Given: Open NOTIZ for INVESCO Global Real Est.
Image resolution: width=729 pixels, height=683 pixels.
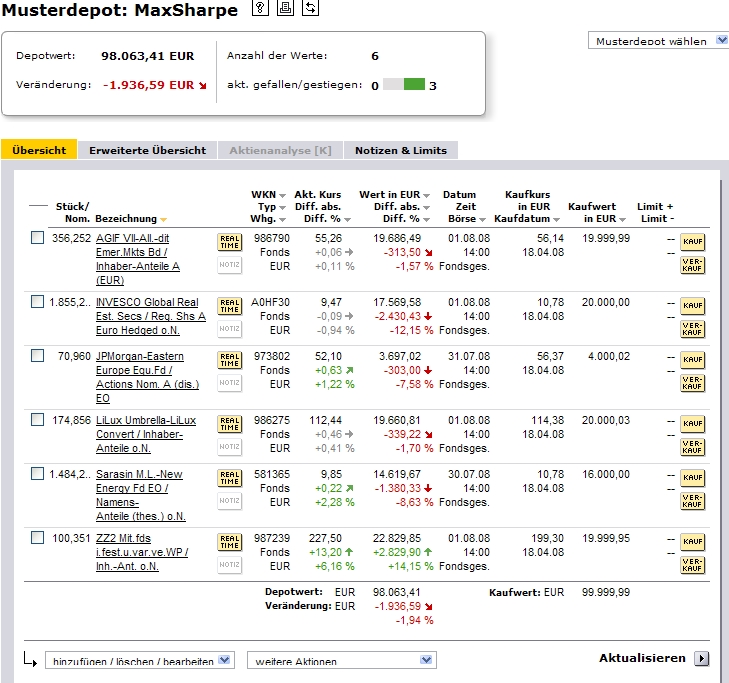Looking at the screenshot, I should 230,327.
